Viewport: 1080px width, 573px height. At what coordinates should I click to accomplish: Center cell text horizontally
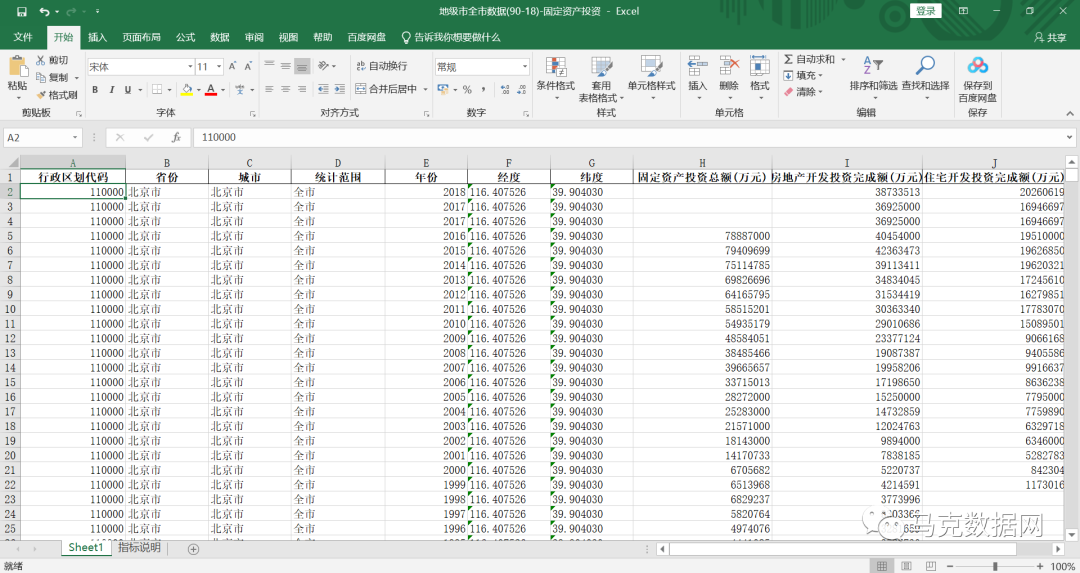tap(285, 90)
